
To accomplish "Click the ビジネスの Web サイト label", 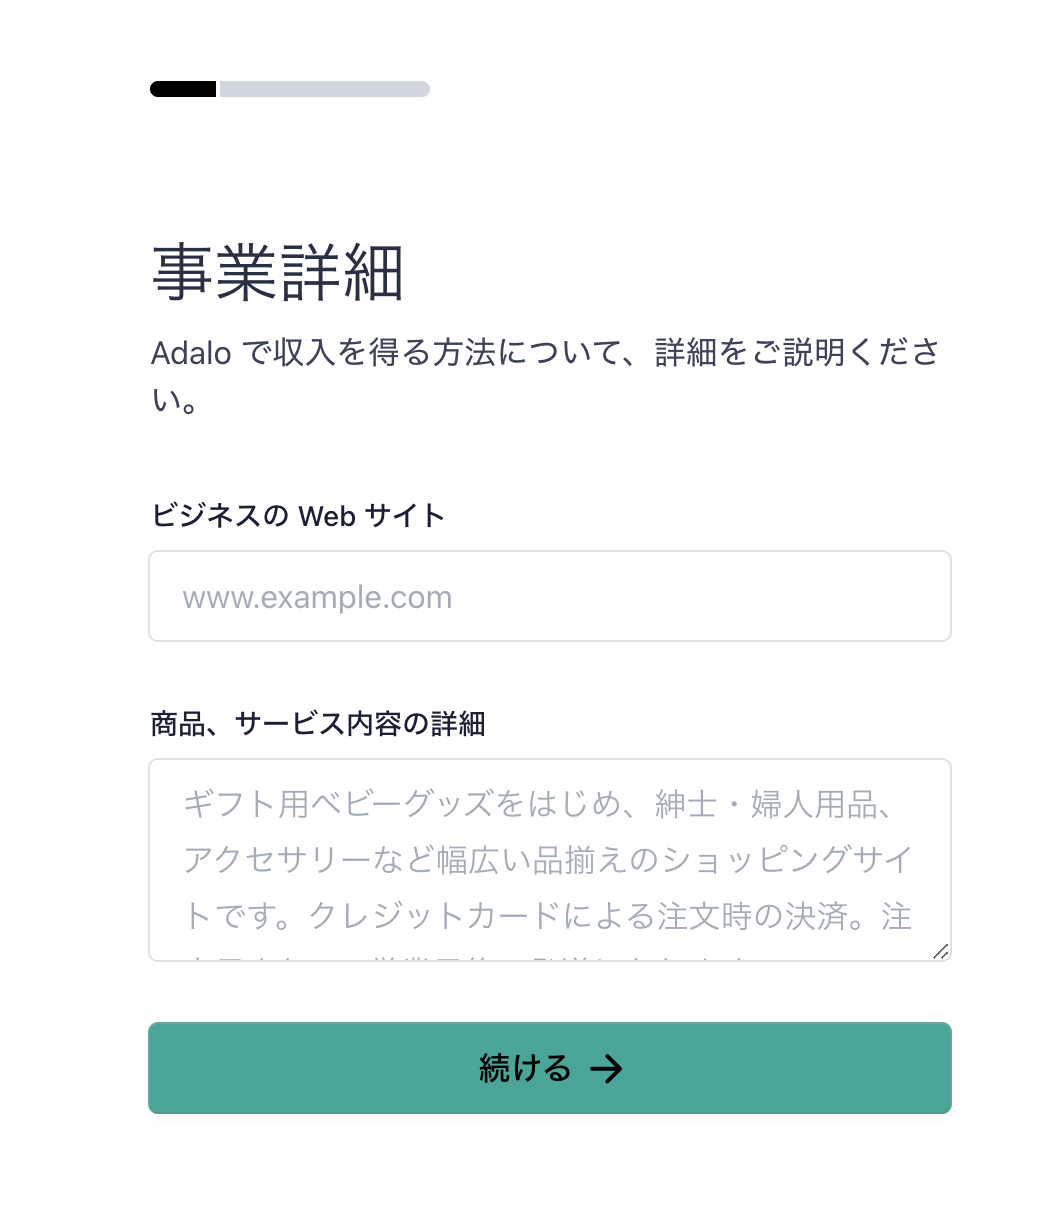I will [298, 516].
